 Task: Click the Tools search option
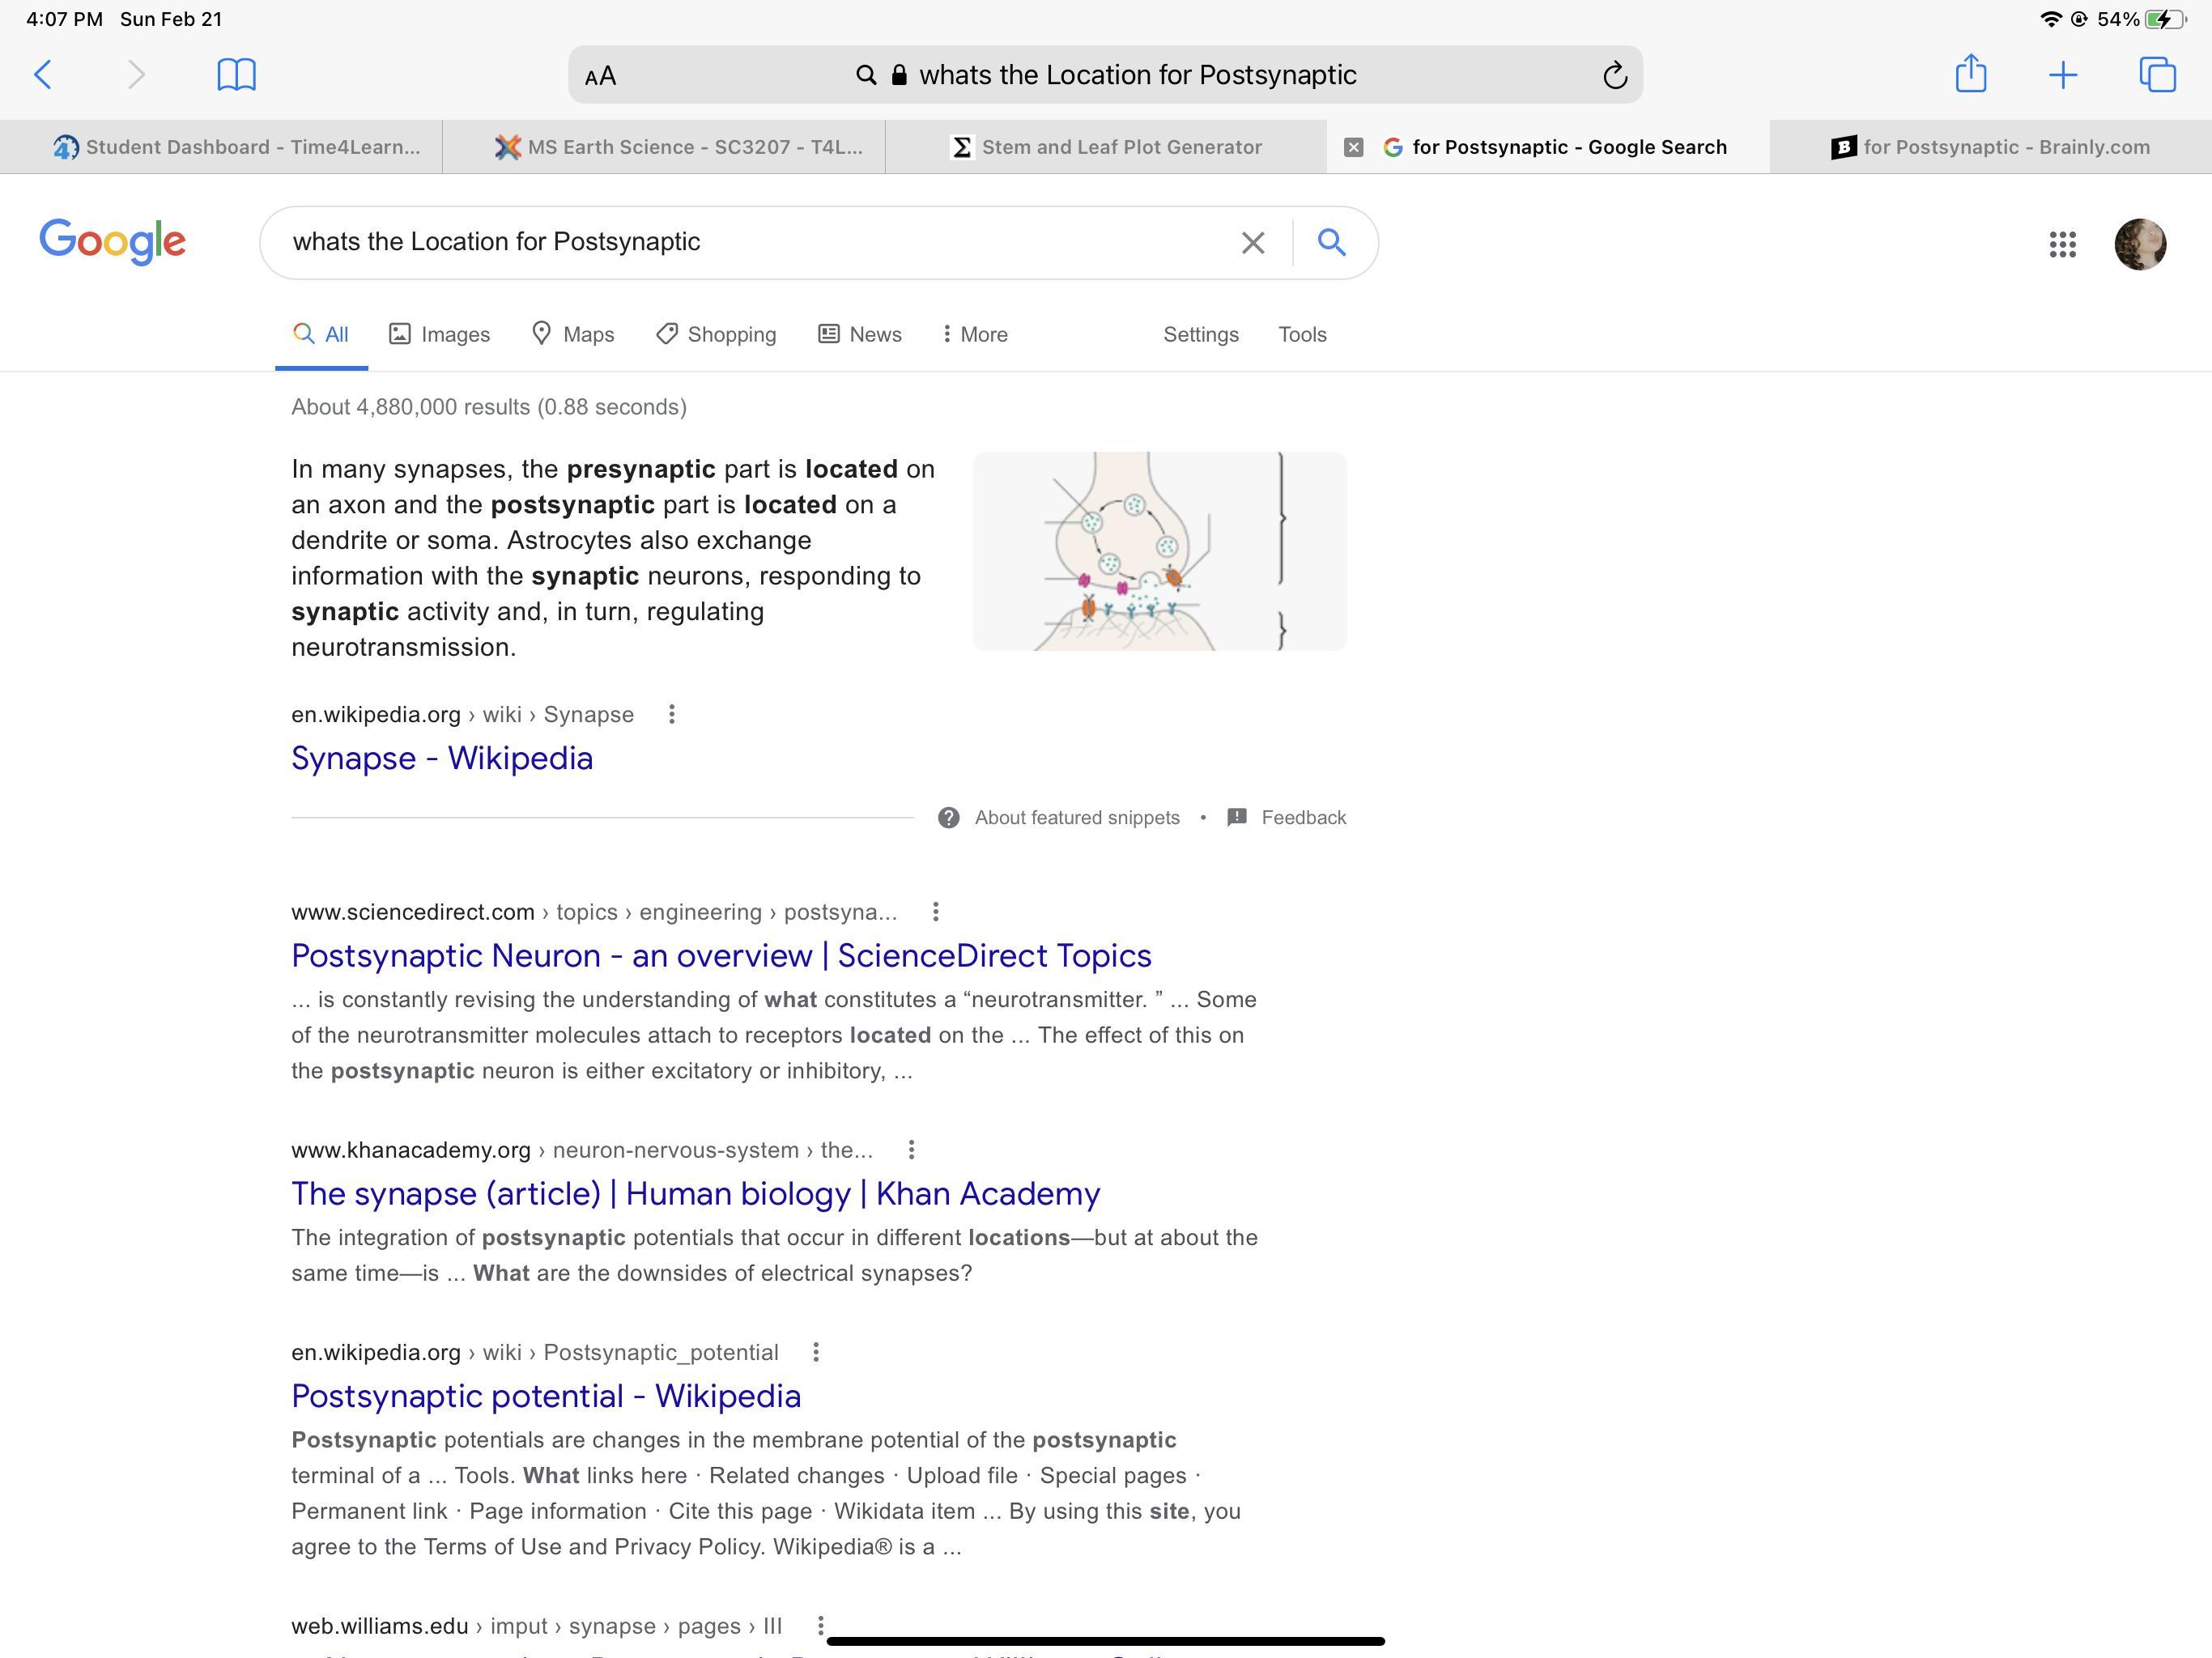(x=1302, y=334)
